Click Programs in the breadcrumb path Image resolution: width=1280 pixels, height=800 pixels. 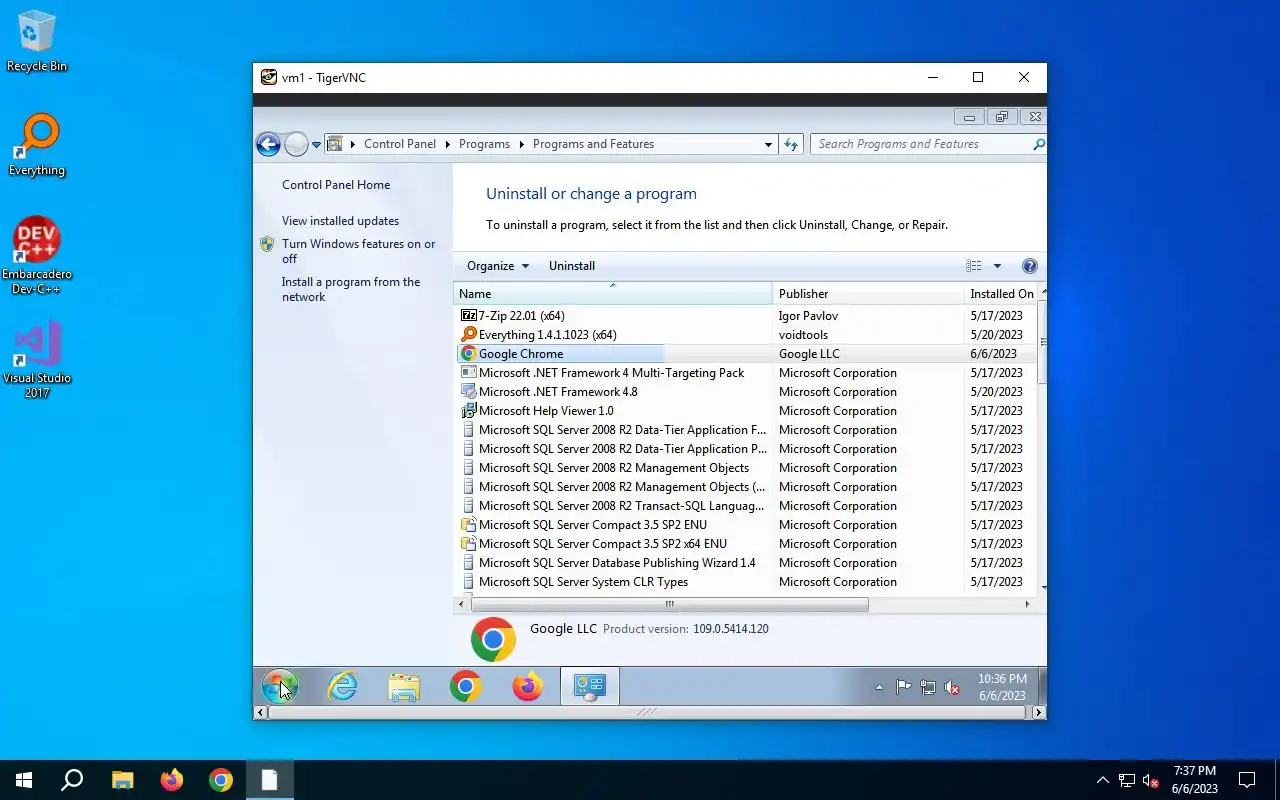click(x=484, y=144)
